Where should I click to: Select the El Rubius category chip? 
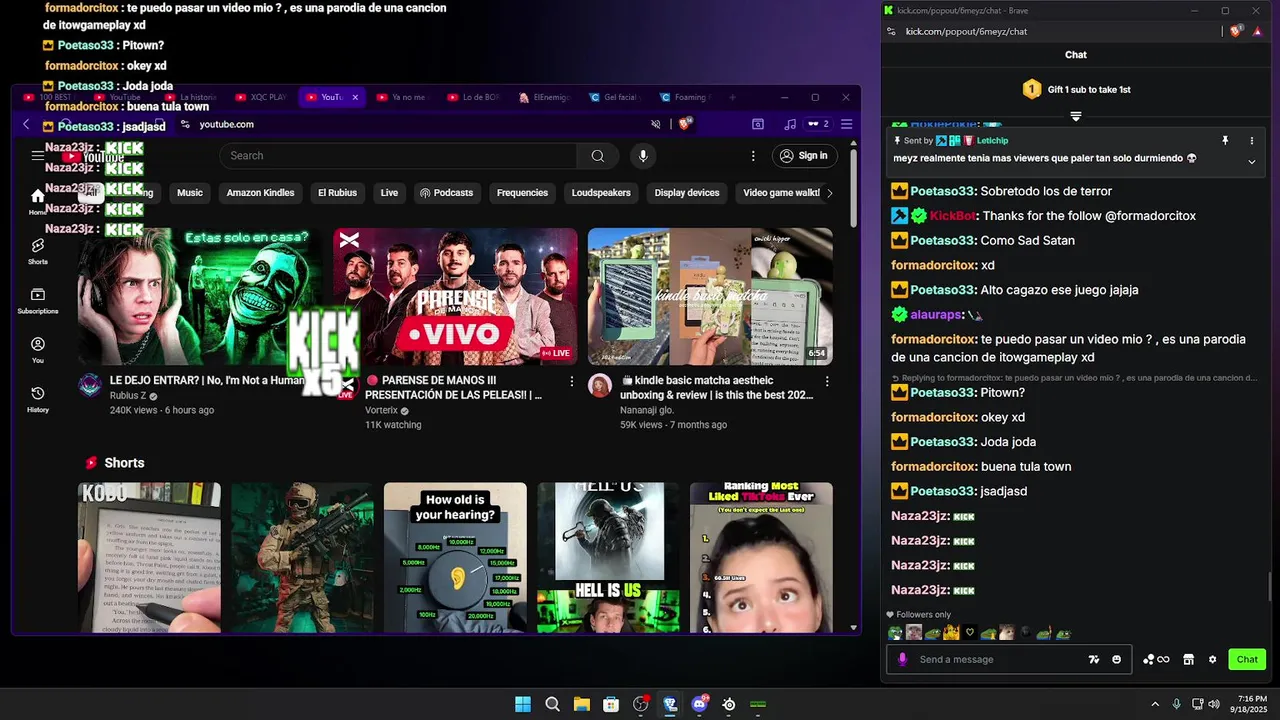tap(337, 193)
